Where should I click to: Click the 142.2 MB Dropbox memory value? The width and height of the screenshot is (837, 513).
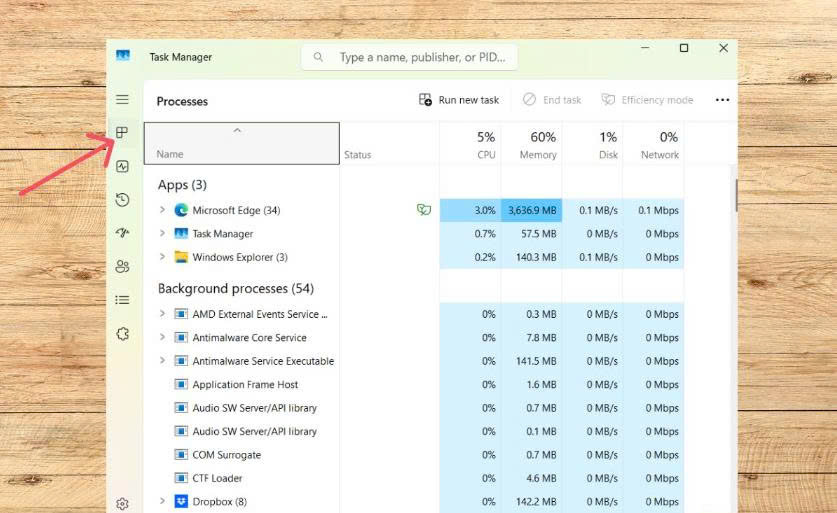(536, 502)
